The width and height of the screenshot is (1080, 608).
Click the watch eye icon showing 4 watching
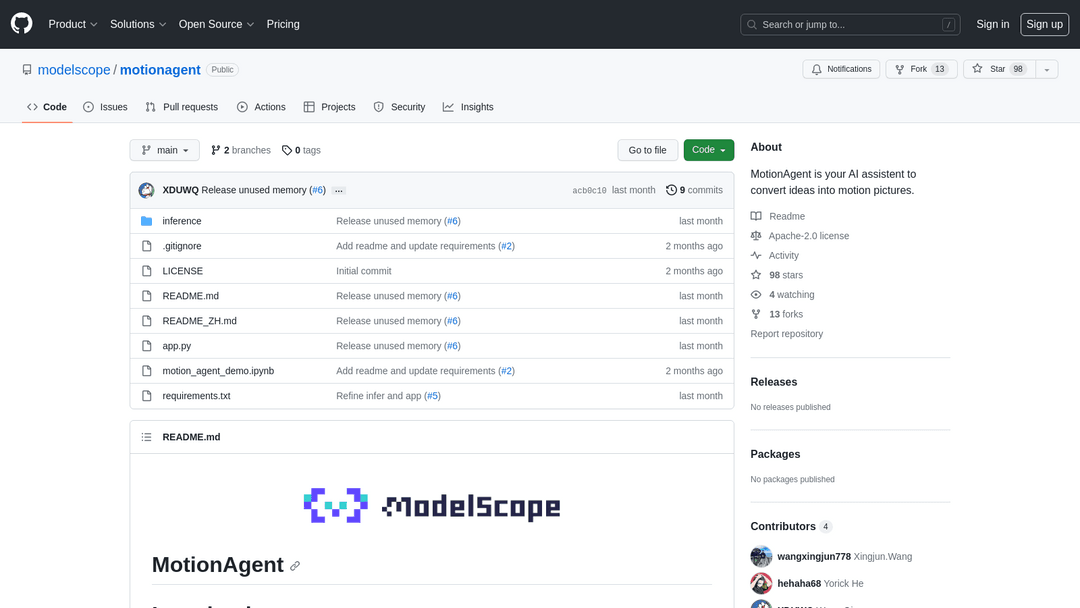pos(756,294)
